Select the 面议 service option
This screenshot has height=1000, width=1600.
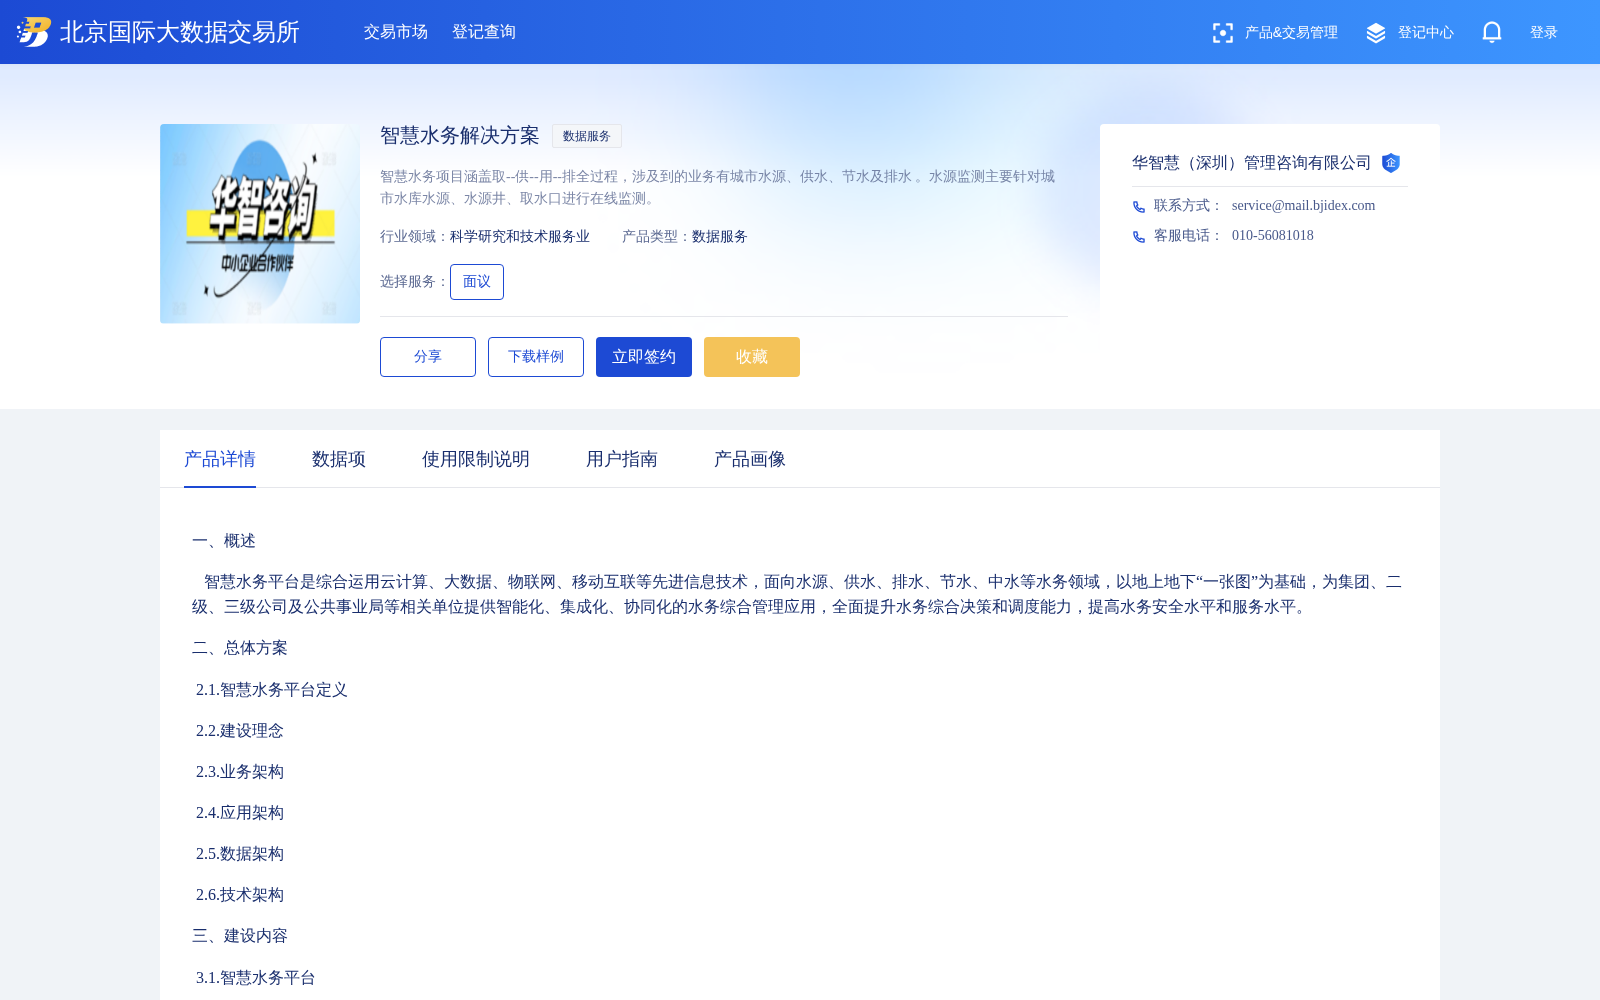click(477, 282)
